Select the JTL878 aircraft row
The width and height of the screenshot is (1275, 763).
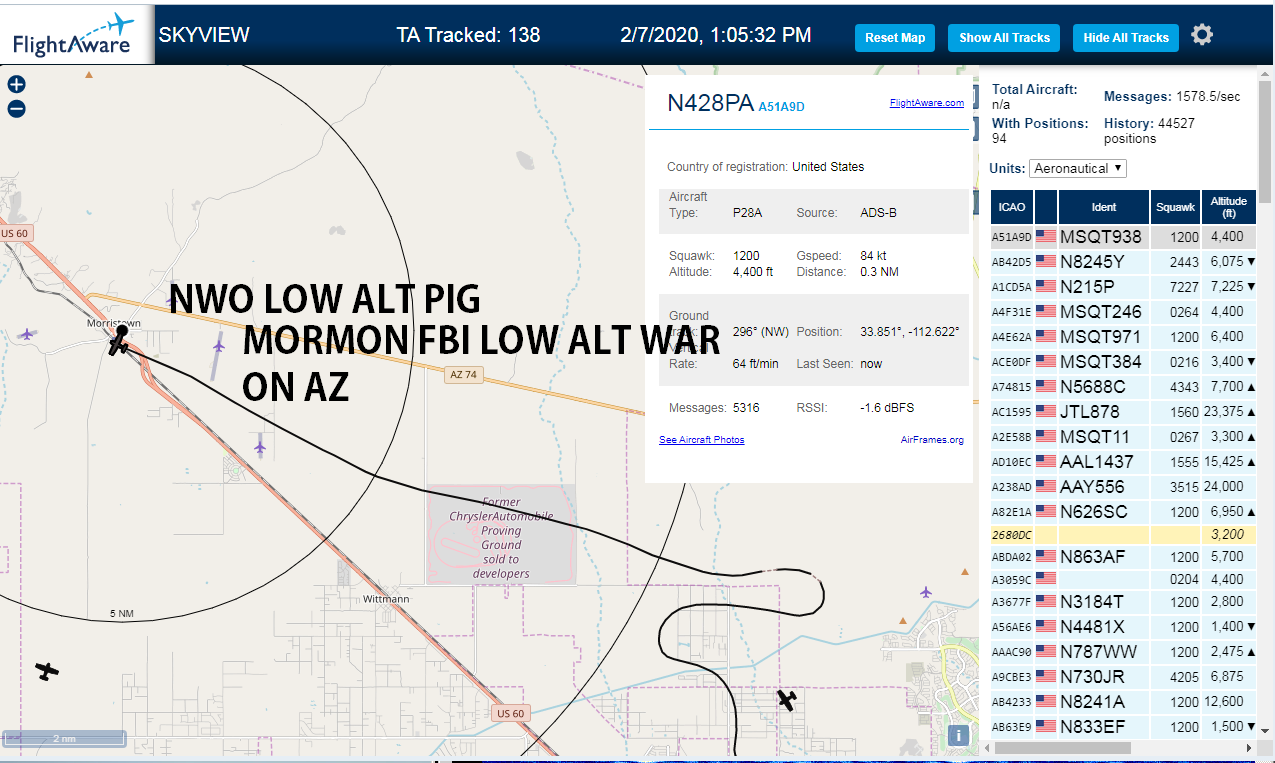1123,412
